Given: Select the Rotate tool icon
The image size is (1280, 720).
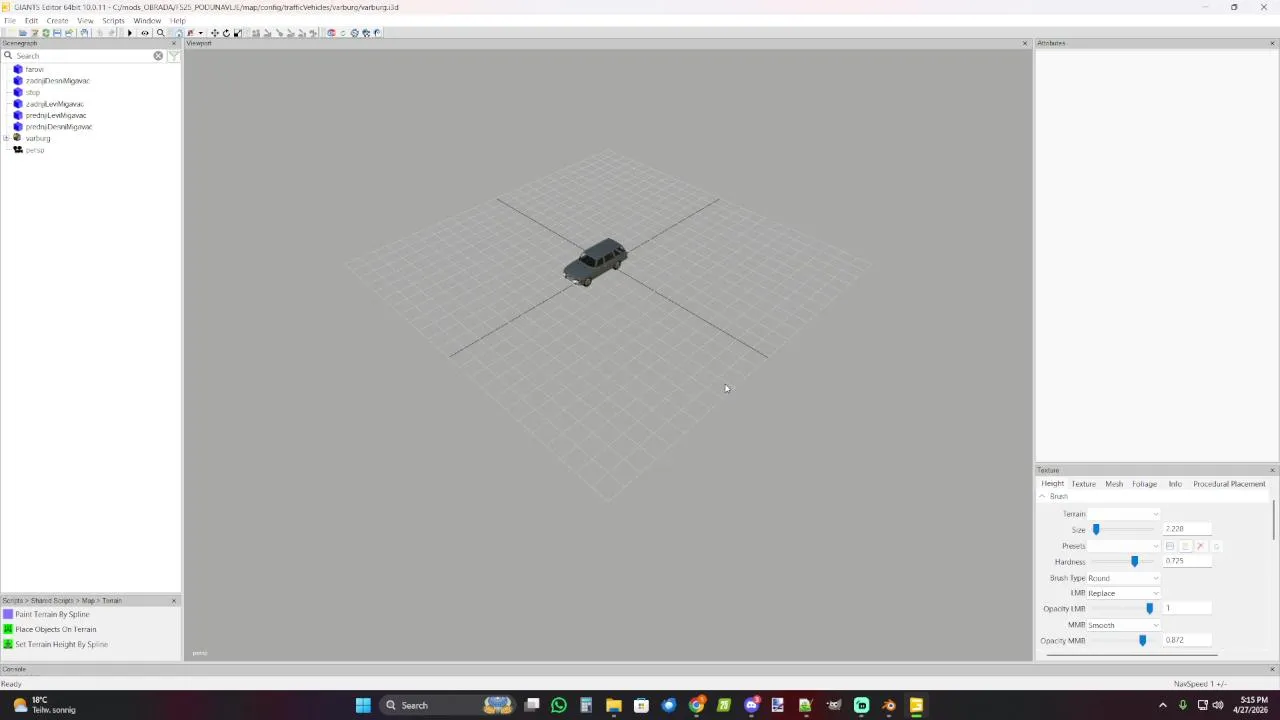Looking at the screenshot, I should click(x=226, y=33).
